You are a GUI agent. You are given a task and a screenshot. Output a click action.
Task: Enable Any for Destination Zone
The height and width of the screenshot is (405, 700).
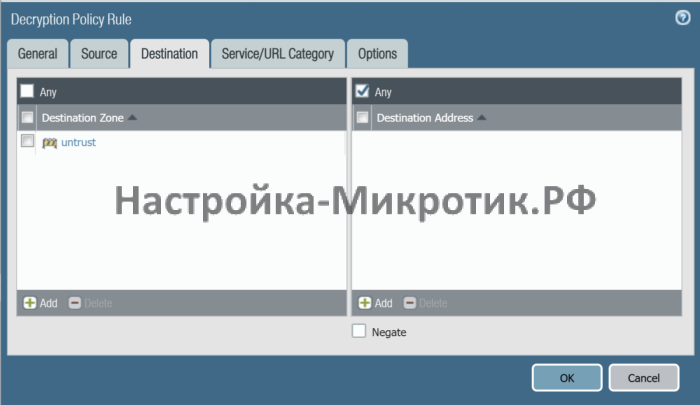tap(27, 91)
